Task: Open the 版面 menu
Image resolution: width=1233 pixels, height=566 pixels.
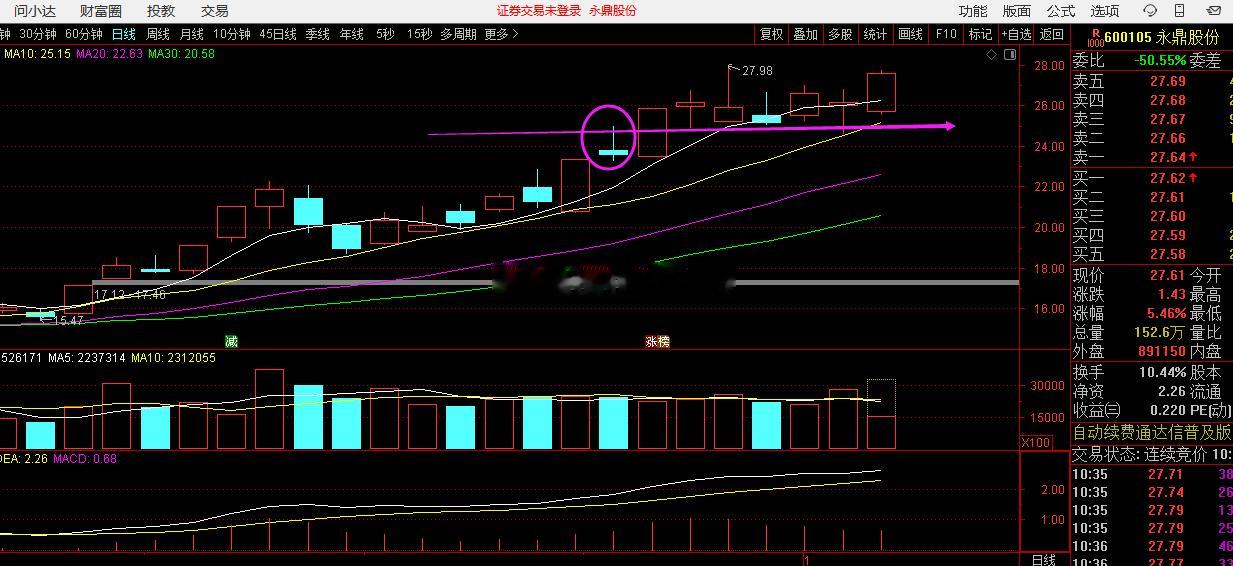Action: [x=1016, y=11]
